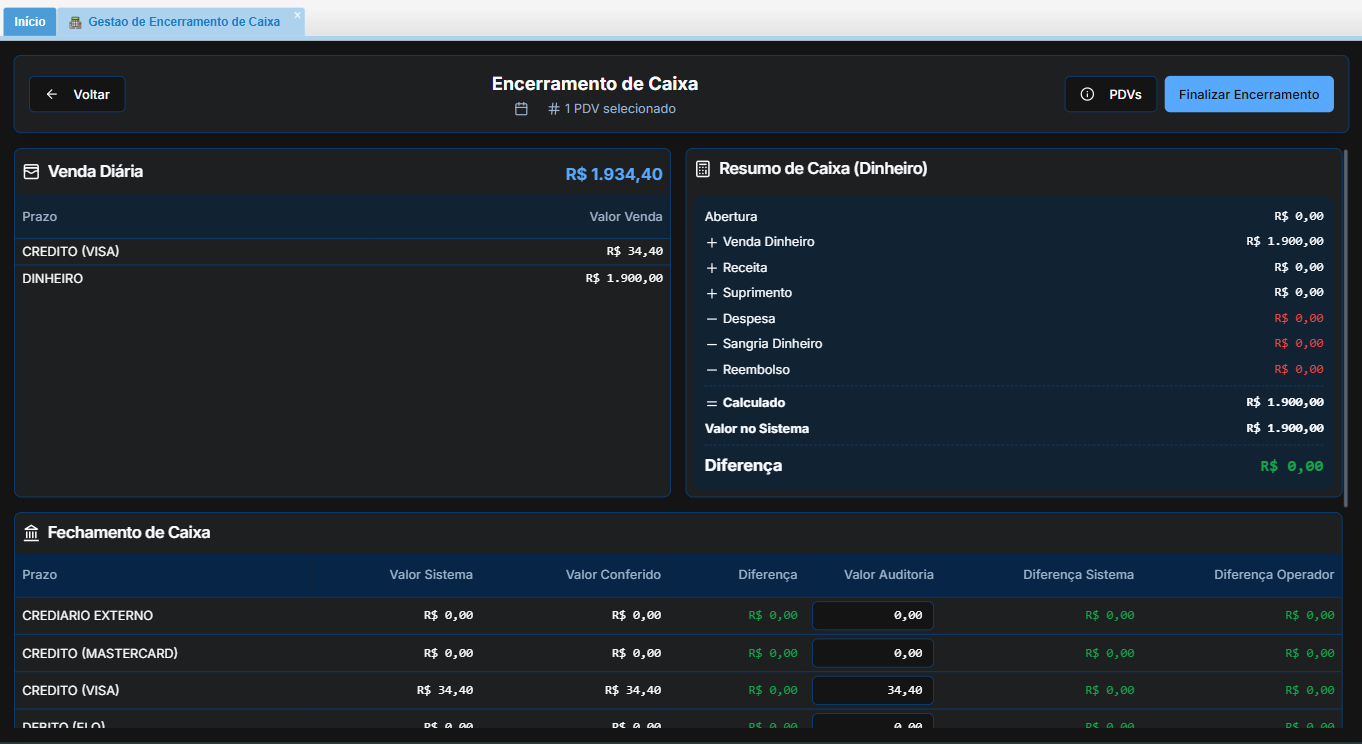Focus Valor Auditoria field for Credito (Mastercard)
This screenshot has height=744, width=1362.
[872, 653]
